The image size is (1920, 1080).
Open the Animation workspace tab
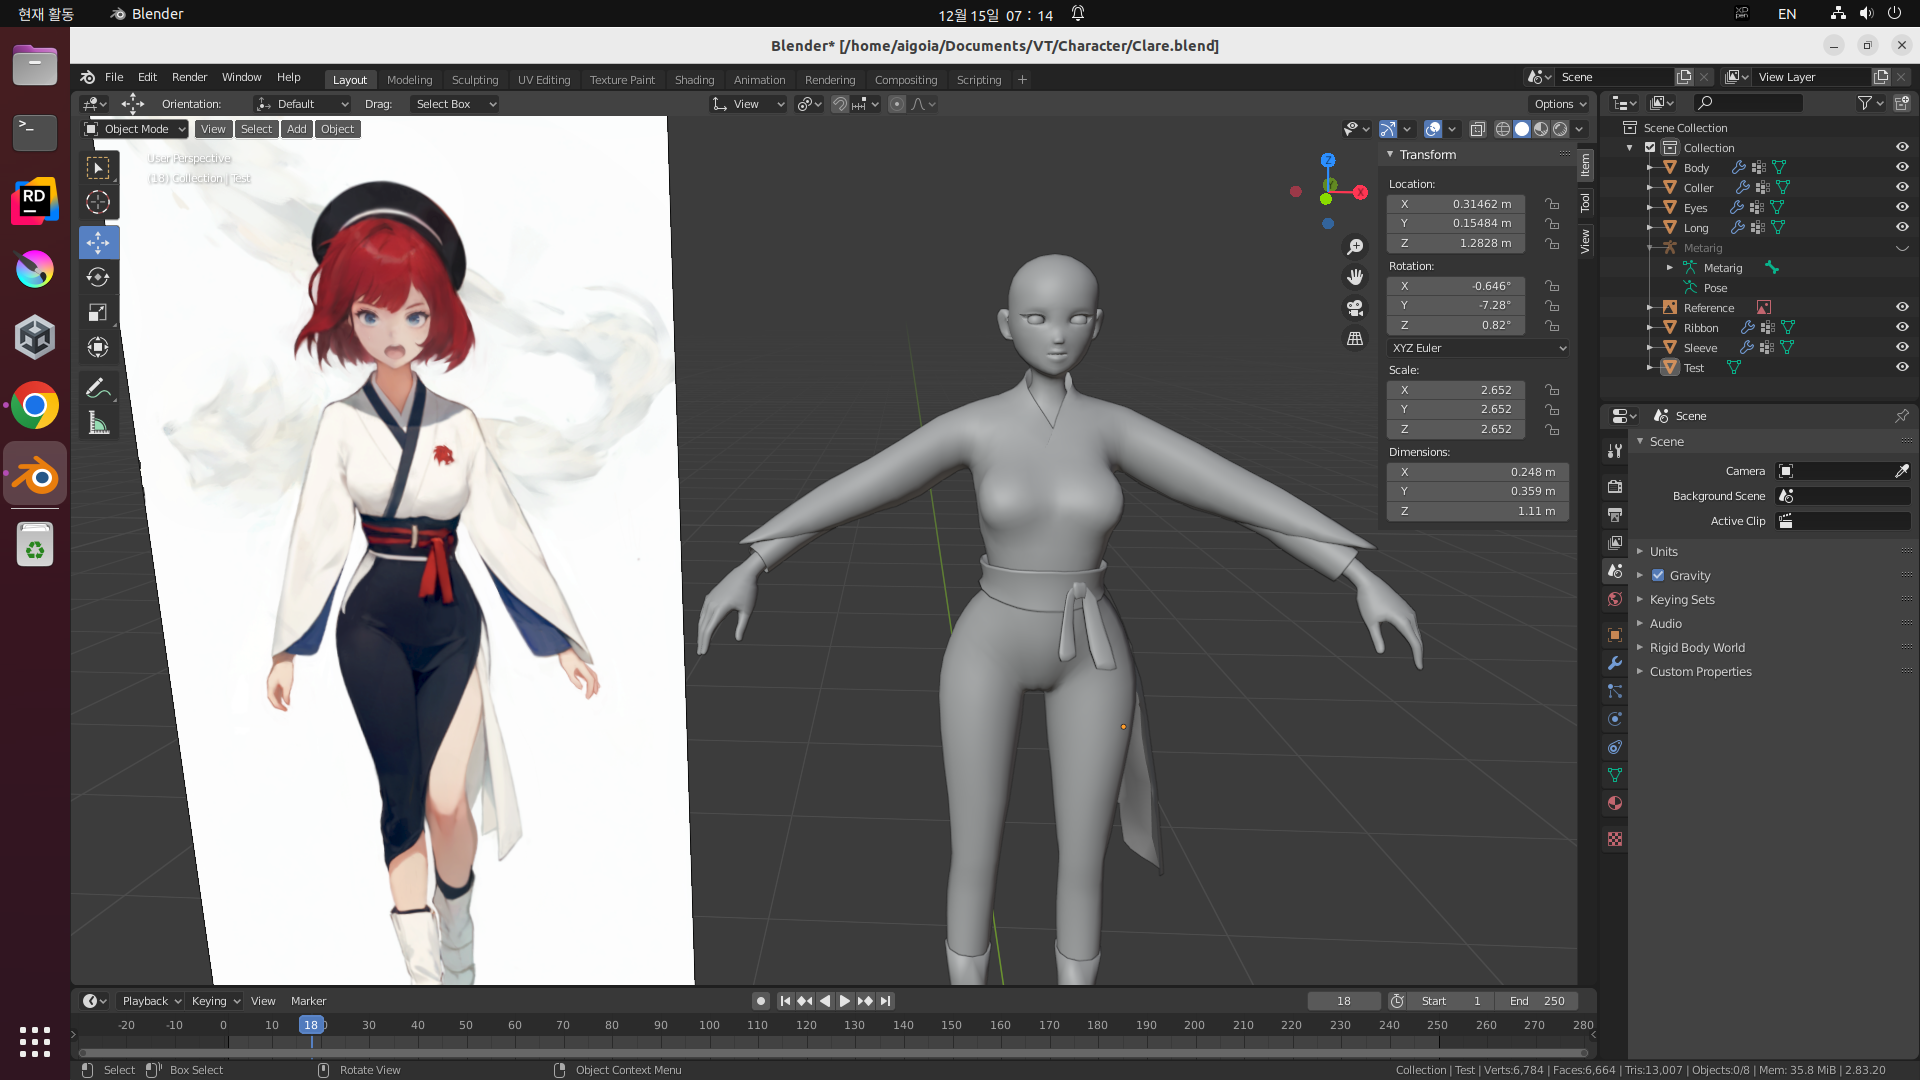point(759,80)
